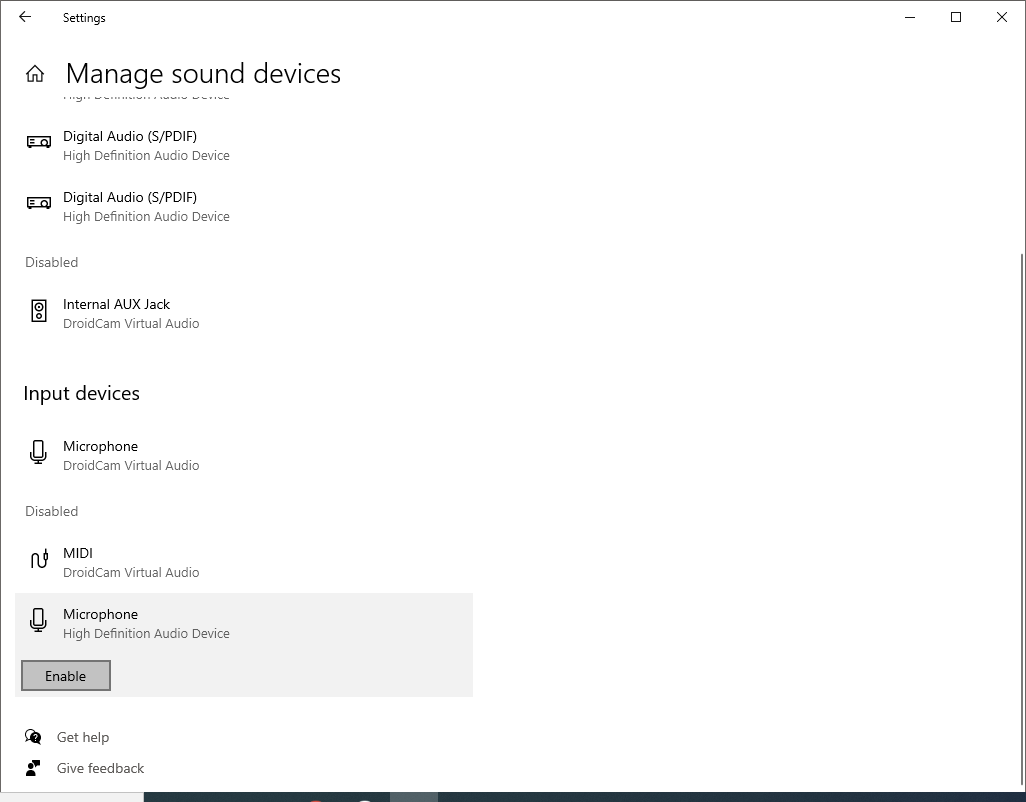
Task: Select Microphone DroidCam Virtual Audio input
Action: pos(243,455)
